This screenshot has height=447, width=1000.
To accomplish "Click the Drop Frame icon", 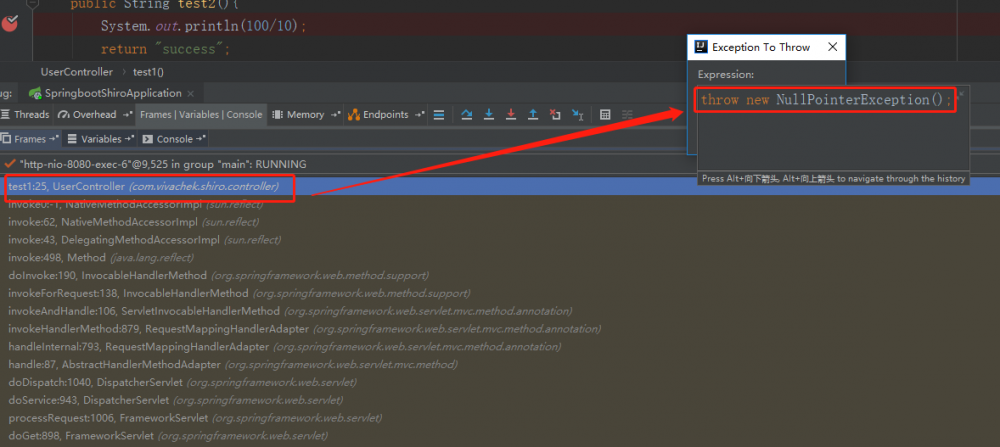I will pyautogui.click(x=555, y=115).
